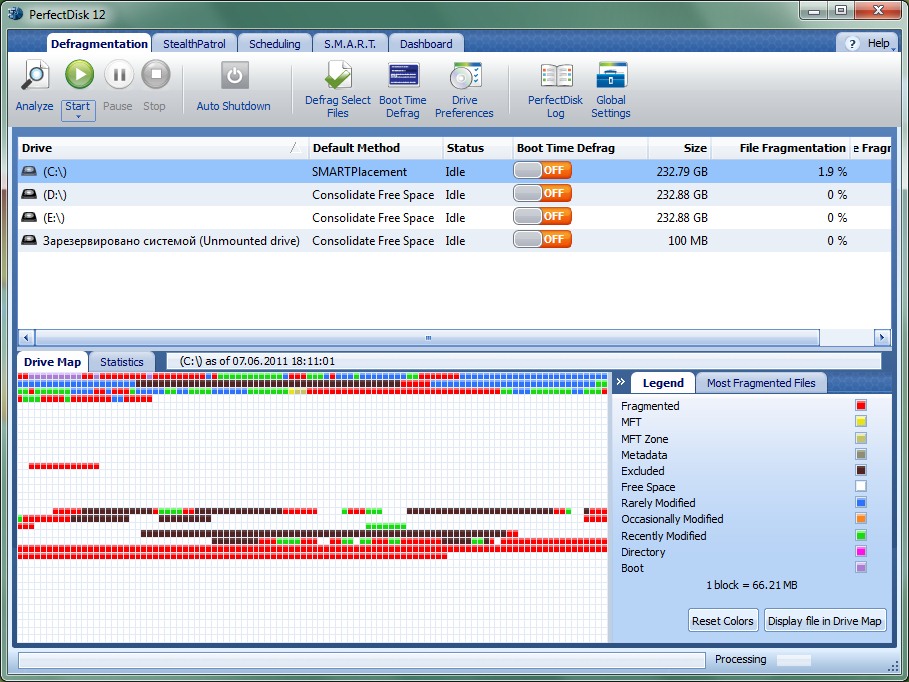Open Boot Time Defrag tool
Viewport: 909px width, 682px height.
(403, 76)
